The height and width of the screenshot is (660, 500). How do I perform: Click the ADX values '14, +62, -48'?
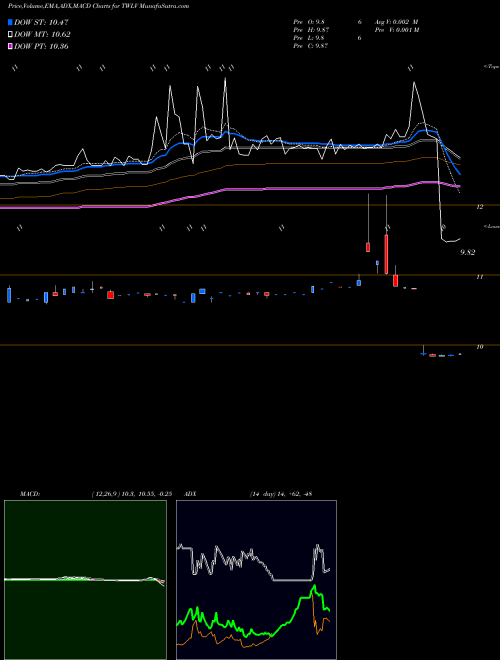click(293, 494)
